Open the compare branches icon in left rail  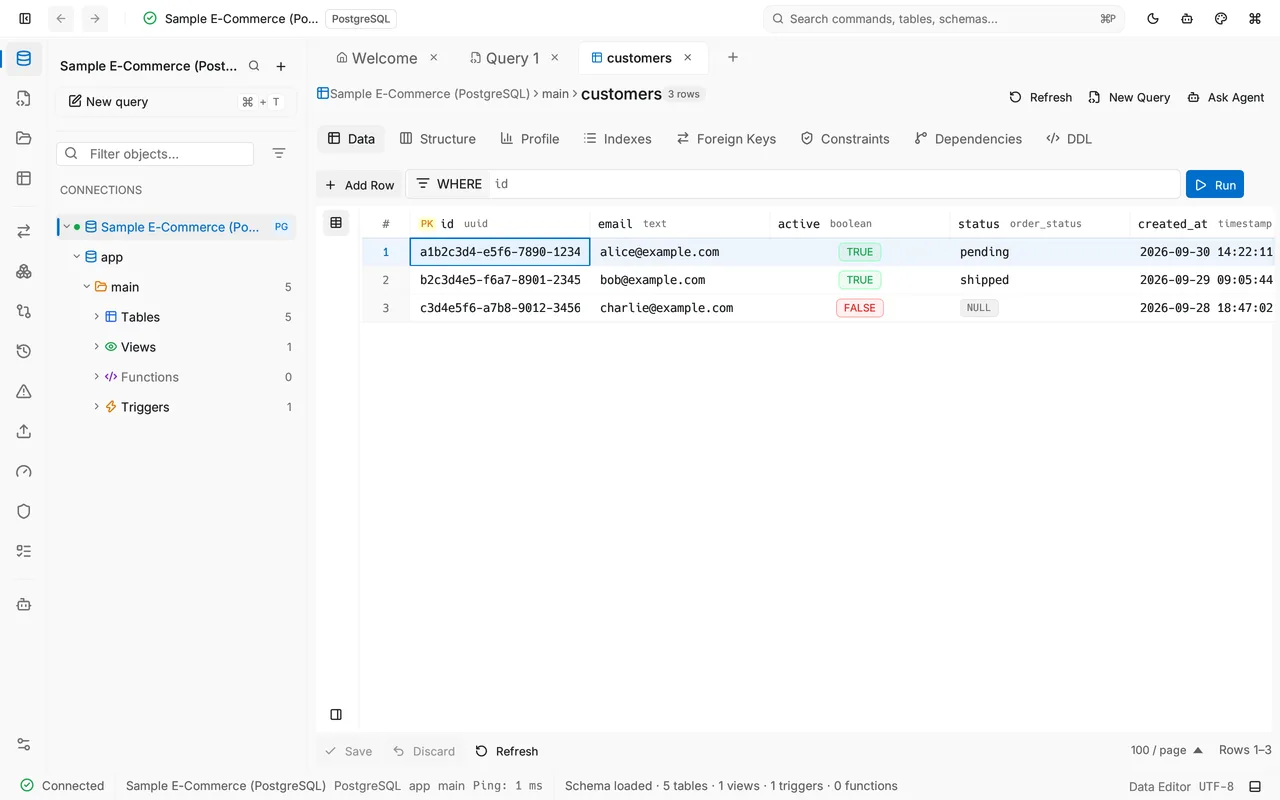pos(24,311)
